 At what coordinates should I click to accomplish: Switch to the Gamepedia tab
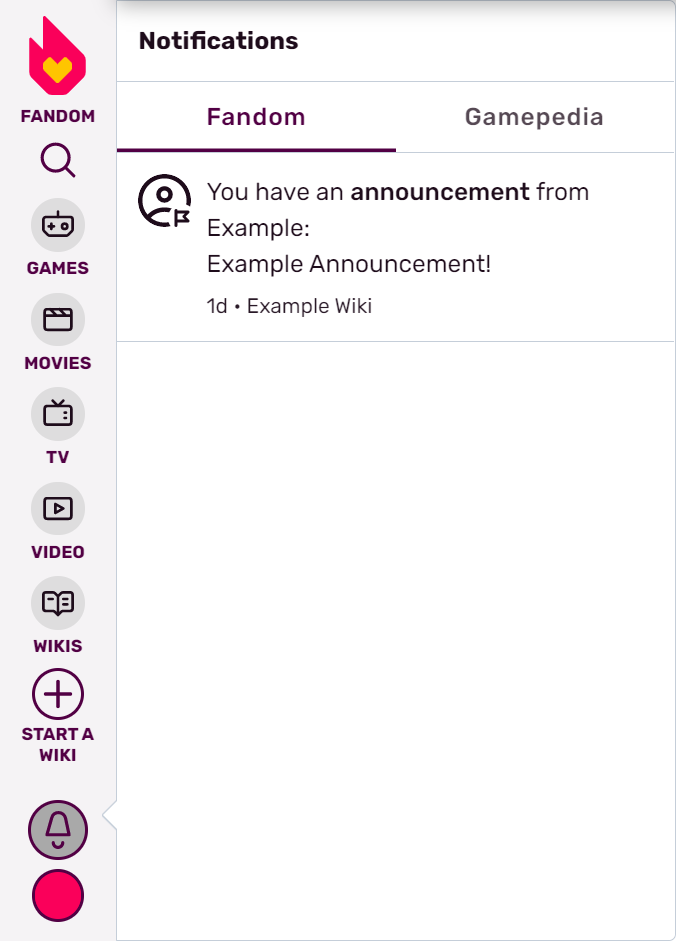(534, 117)
